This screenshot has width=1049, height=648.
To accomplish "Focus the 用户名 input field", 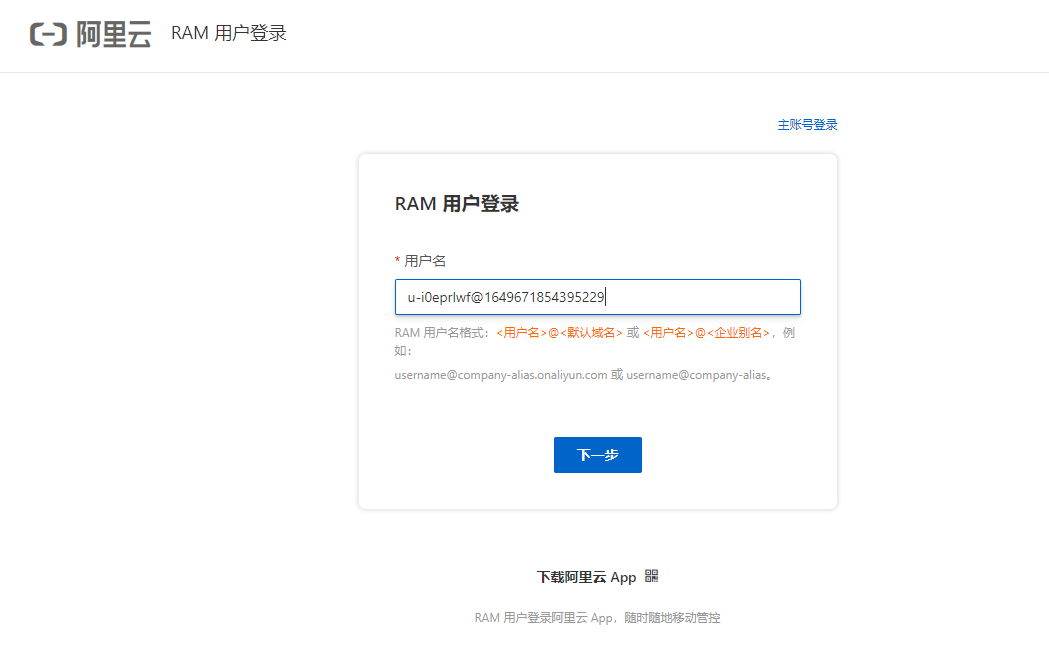I will [597, 297].
